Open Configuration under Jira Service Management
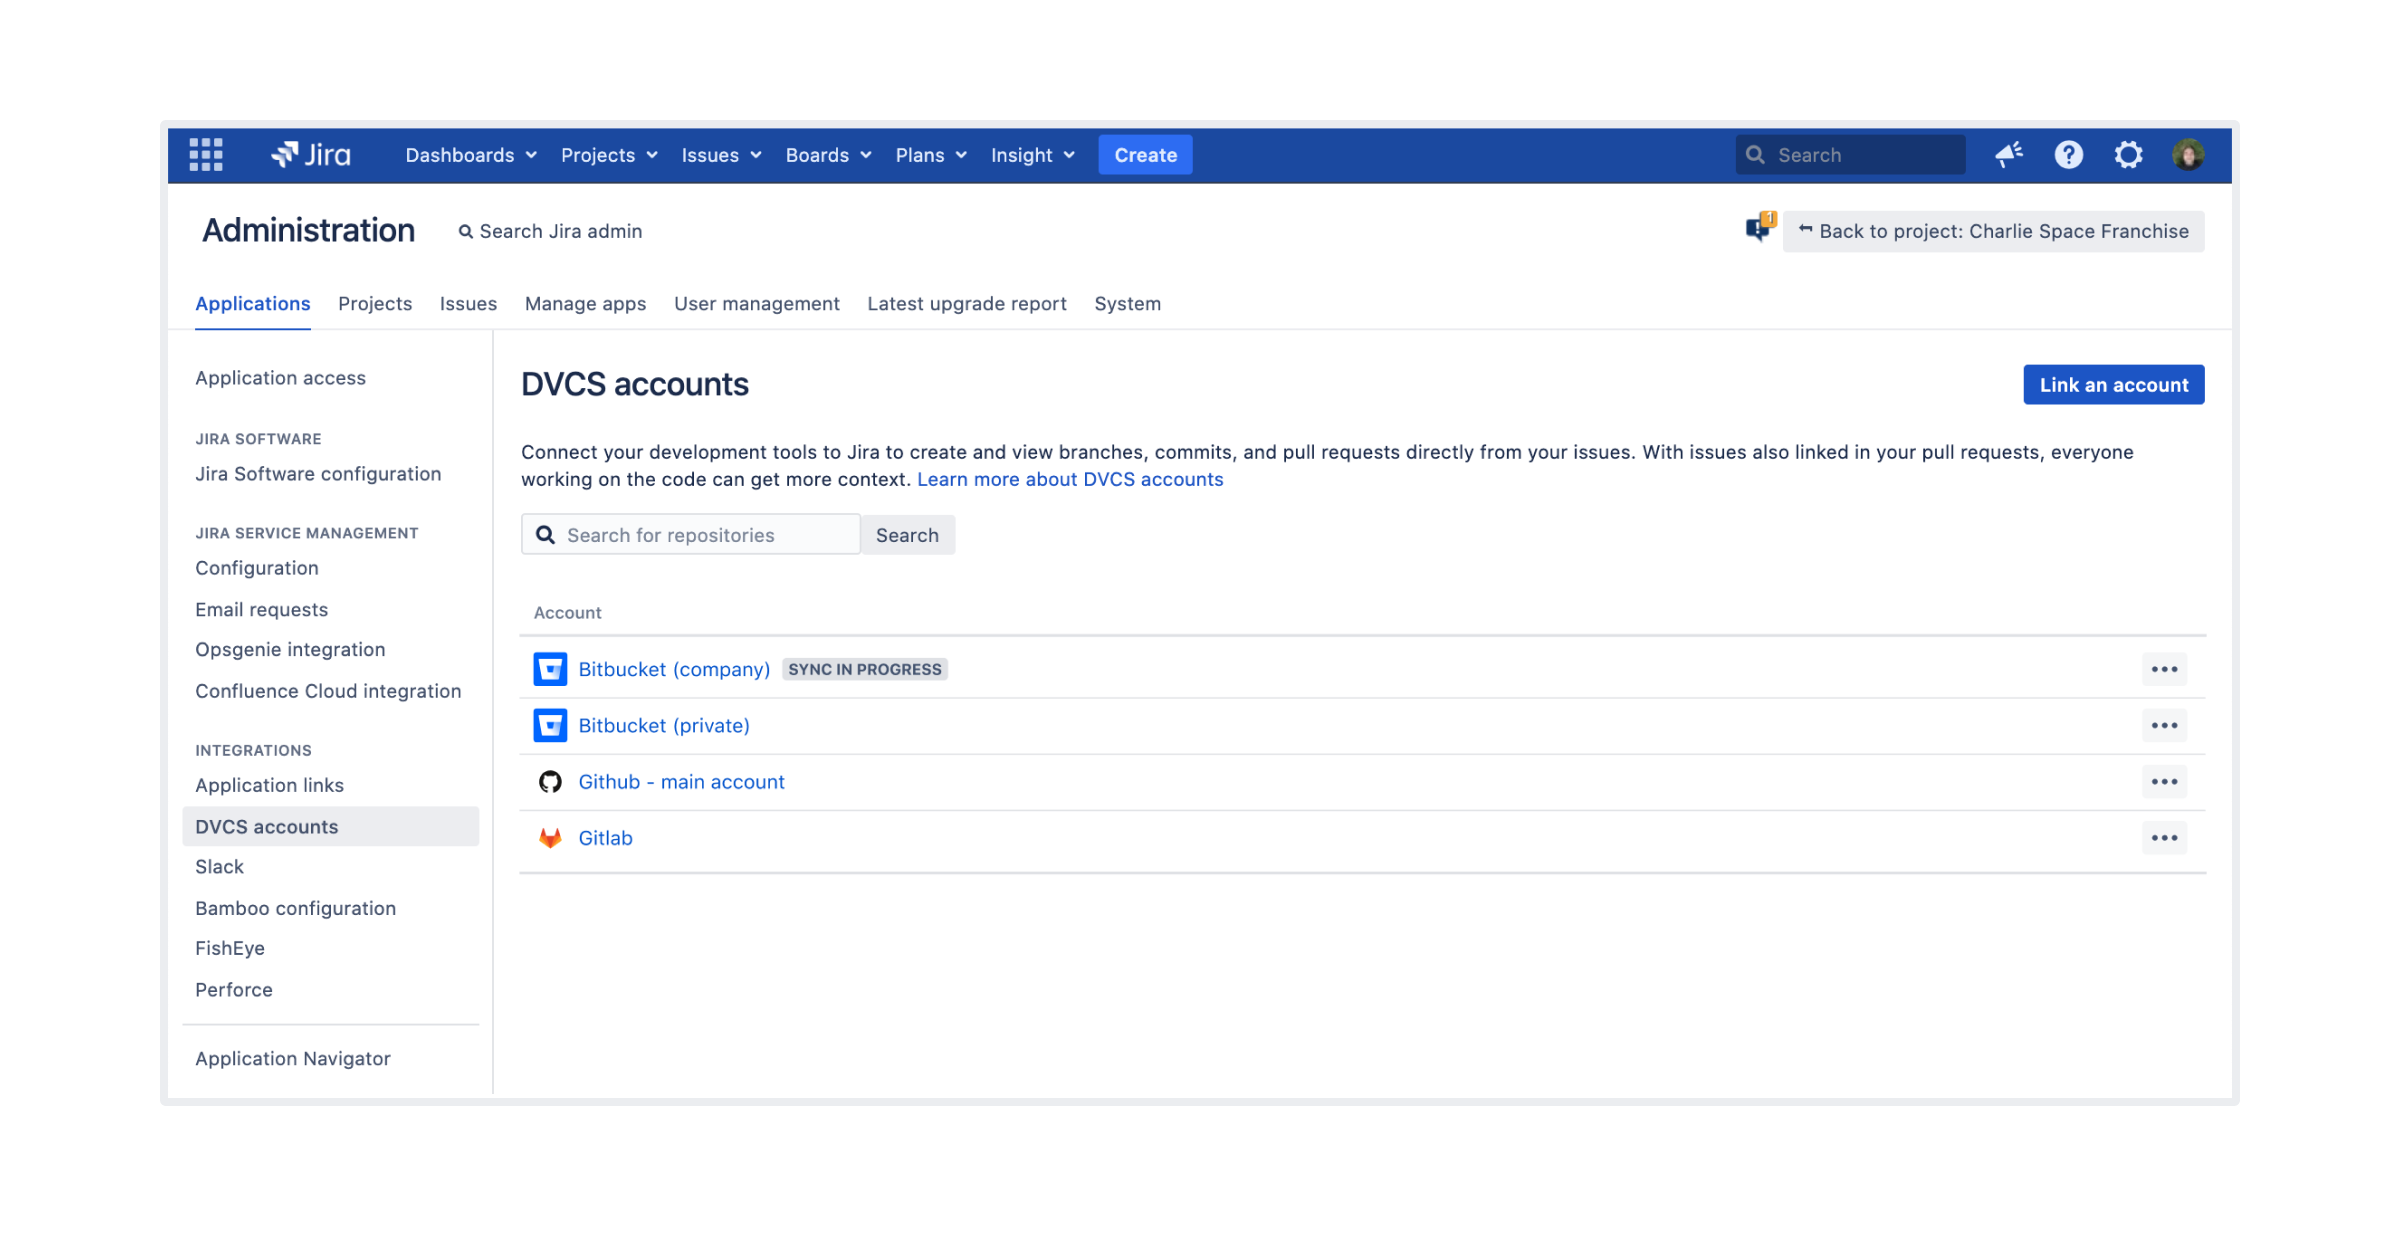Viewport: 2400px width, 1246px height. (257, 568)
